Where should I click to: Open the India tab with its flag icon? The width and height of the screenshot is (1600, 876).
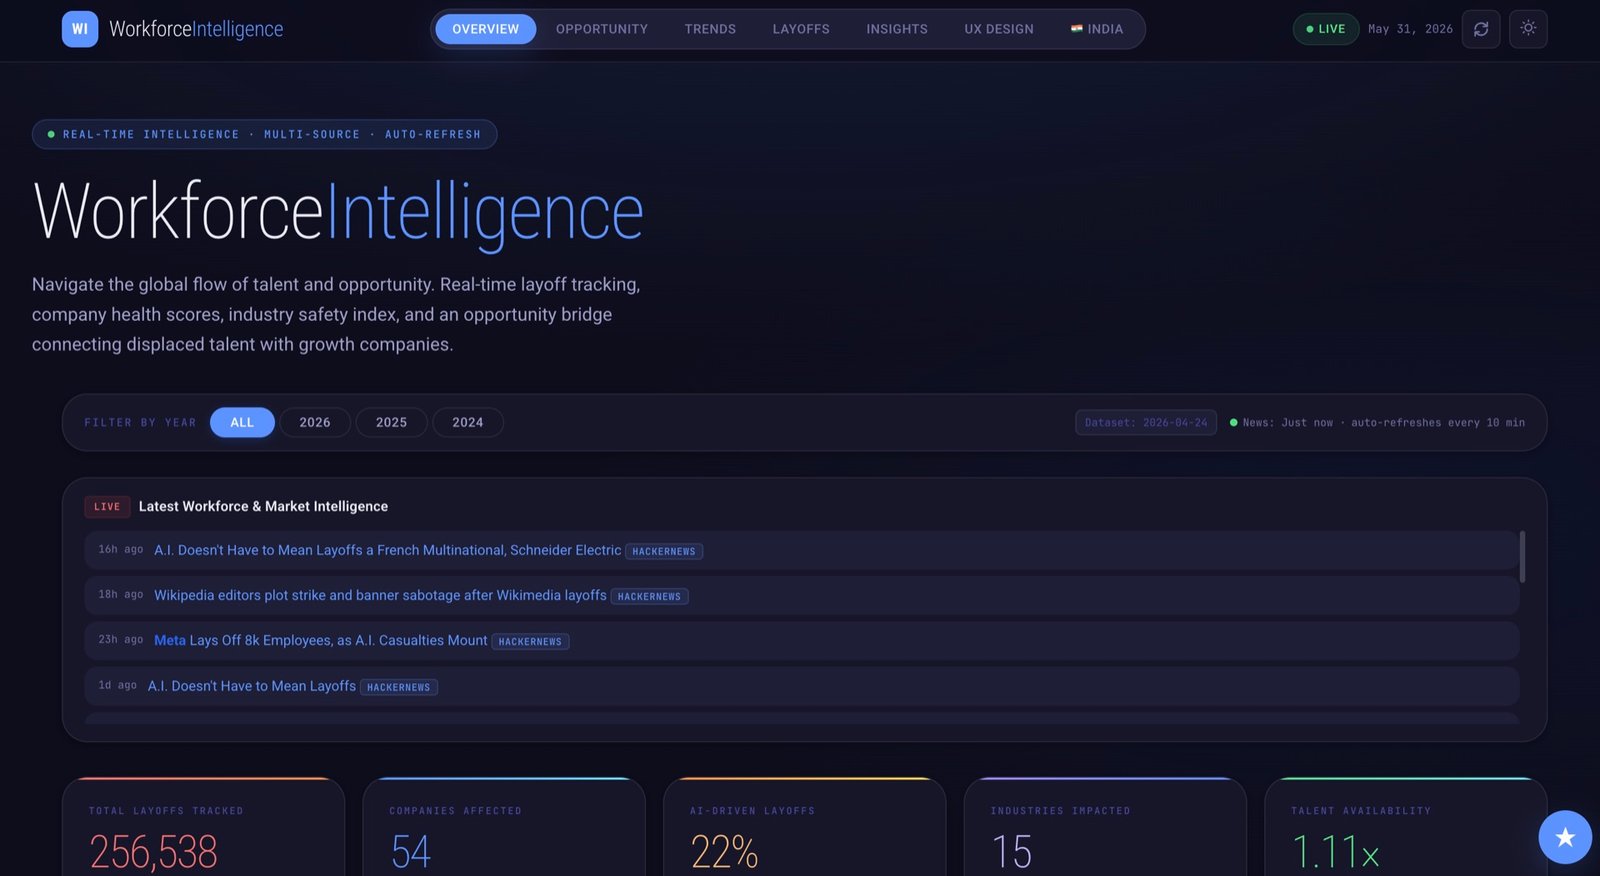1097,29
